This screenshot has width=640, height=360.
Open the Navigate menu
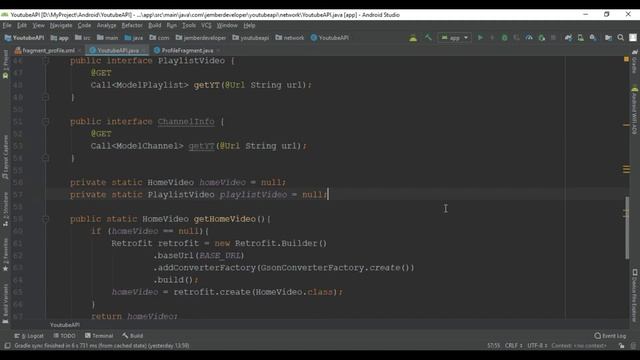pyautogui.click(x=61, y=25)
